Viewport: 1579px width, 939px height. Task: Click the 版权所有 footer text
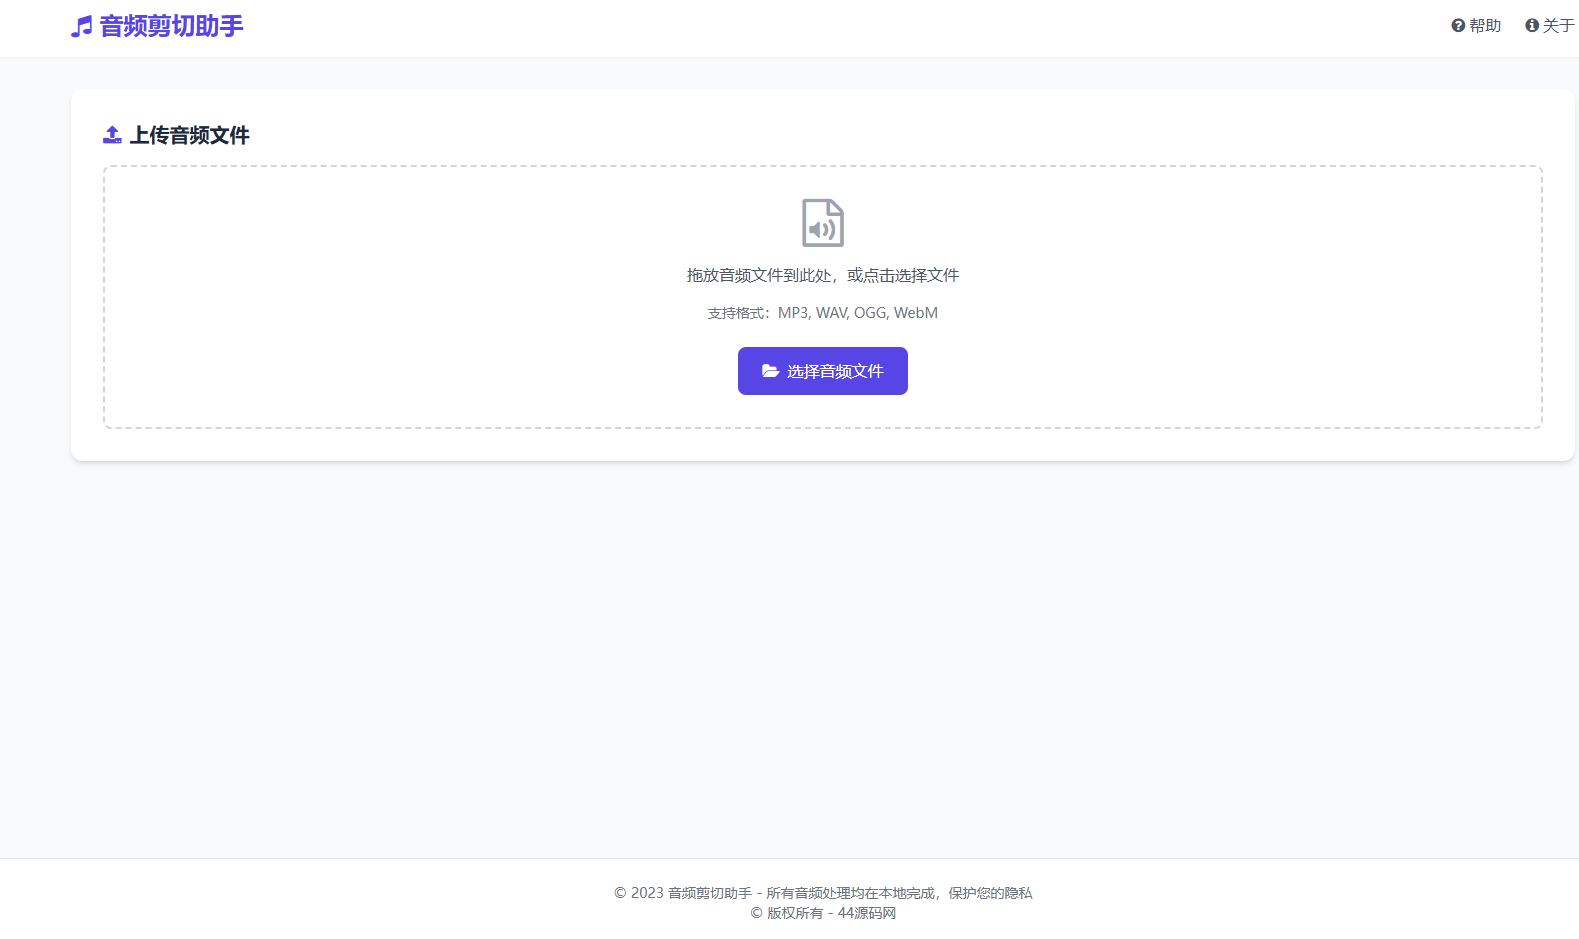point(794,913)
